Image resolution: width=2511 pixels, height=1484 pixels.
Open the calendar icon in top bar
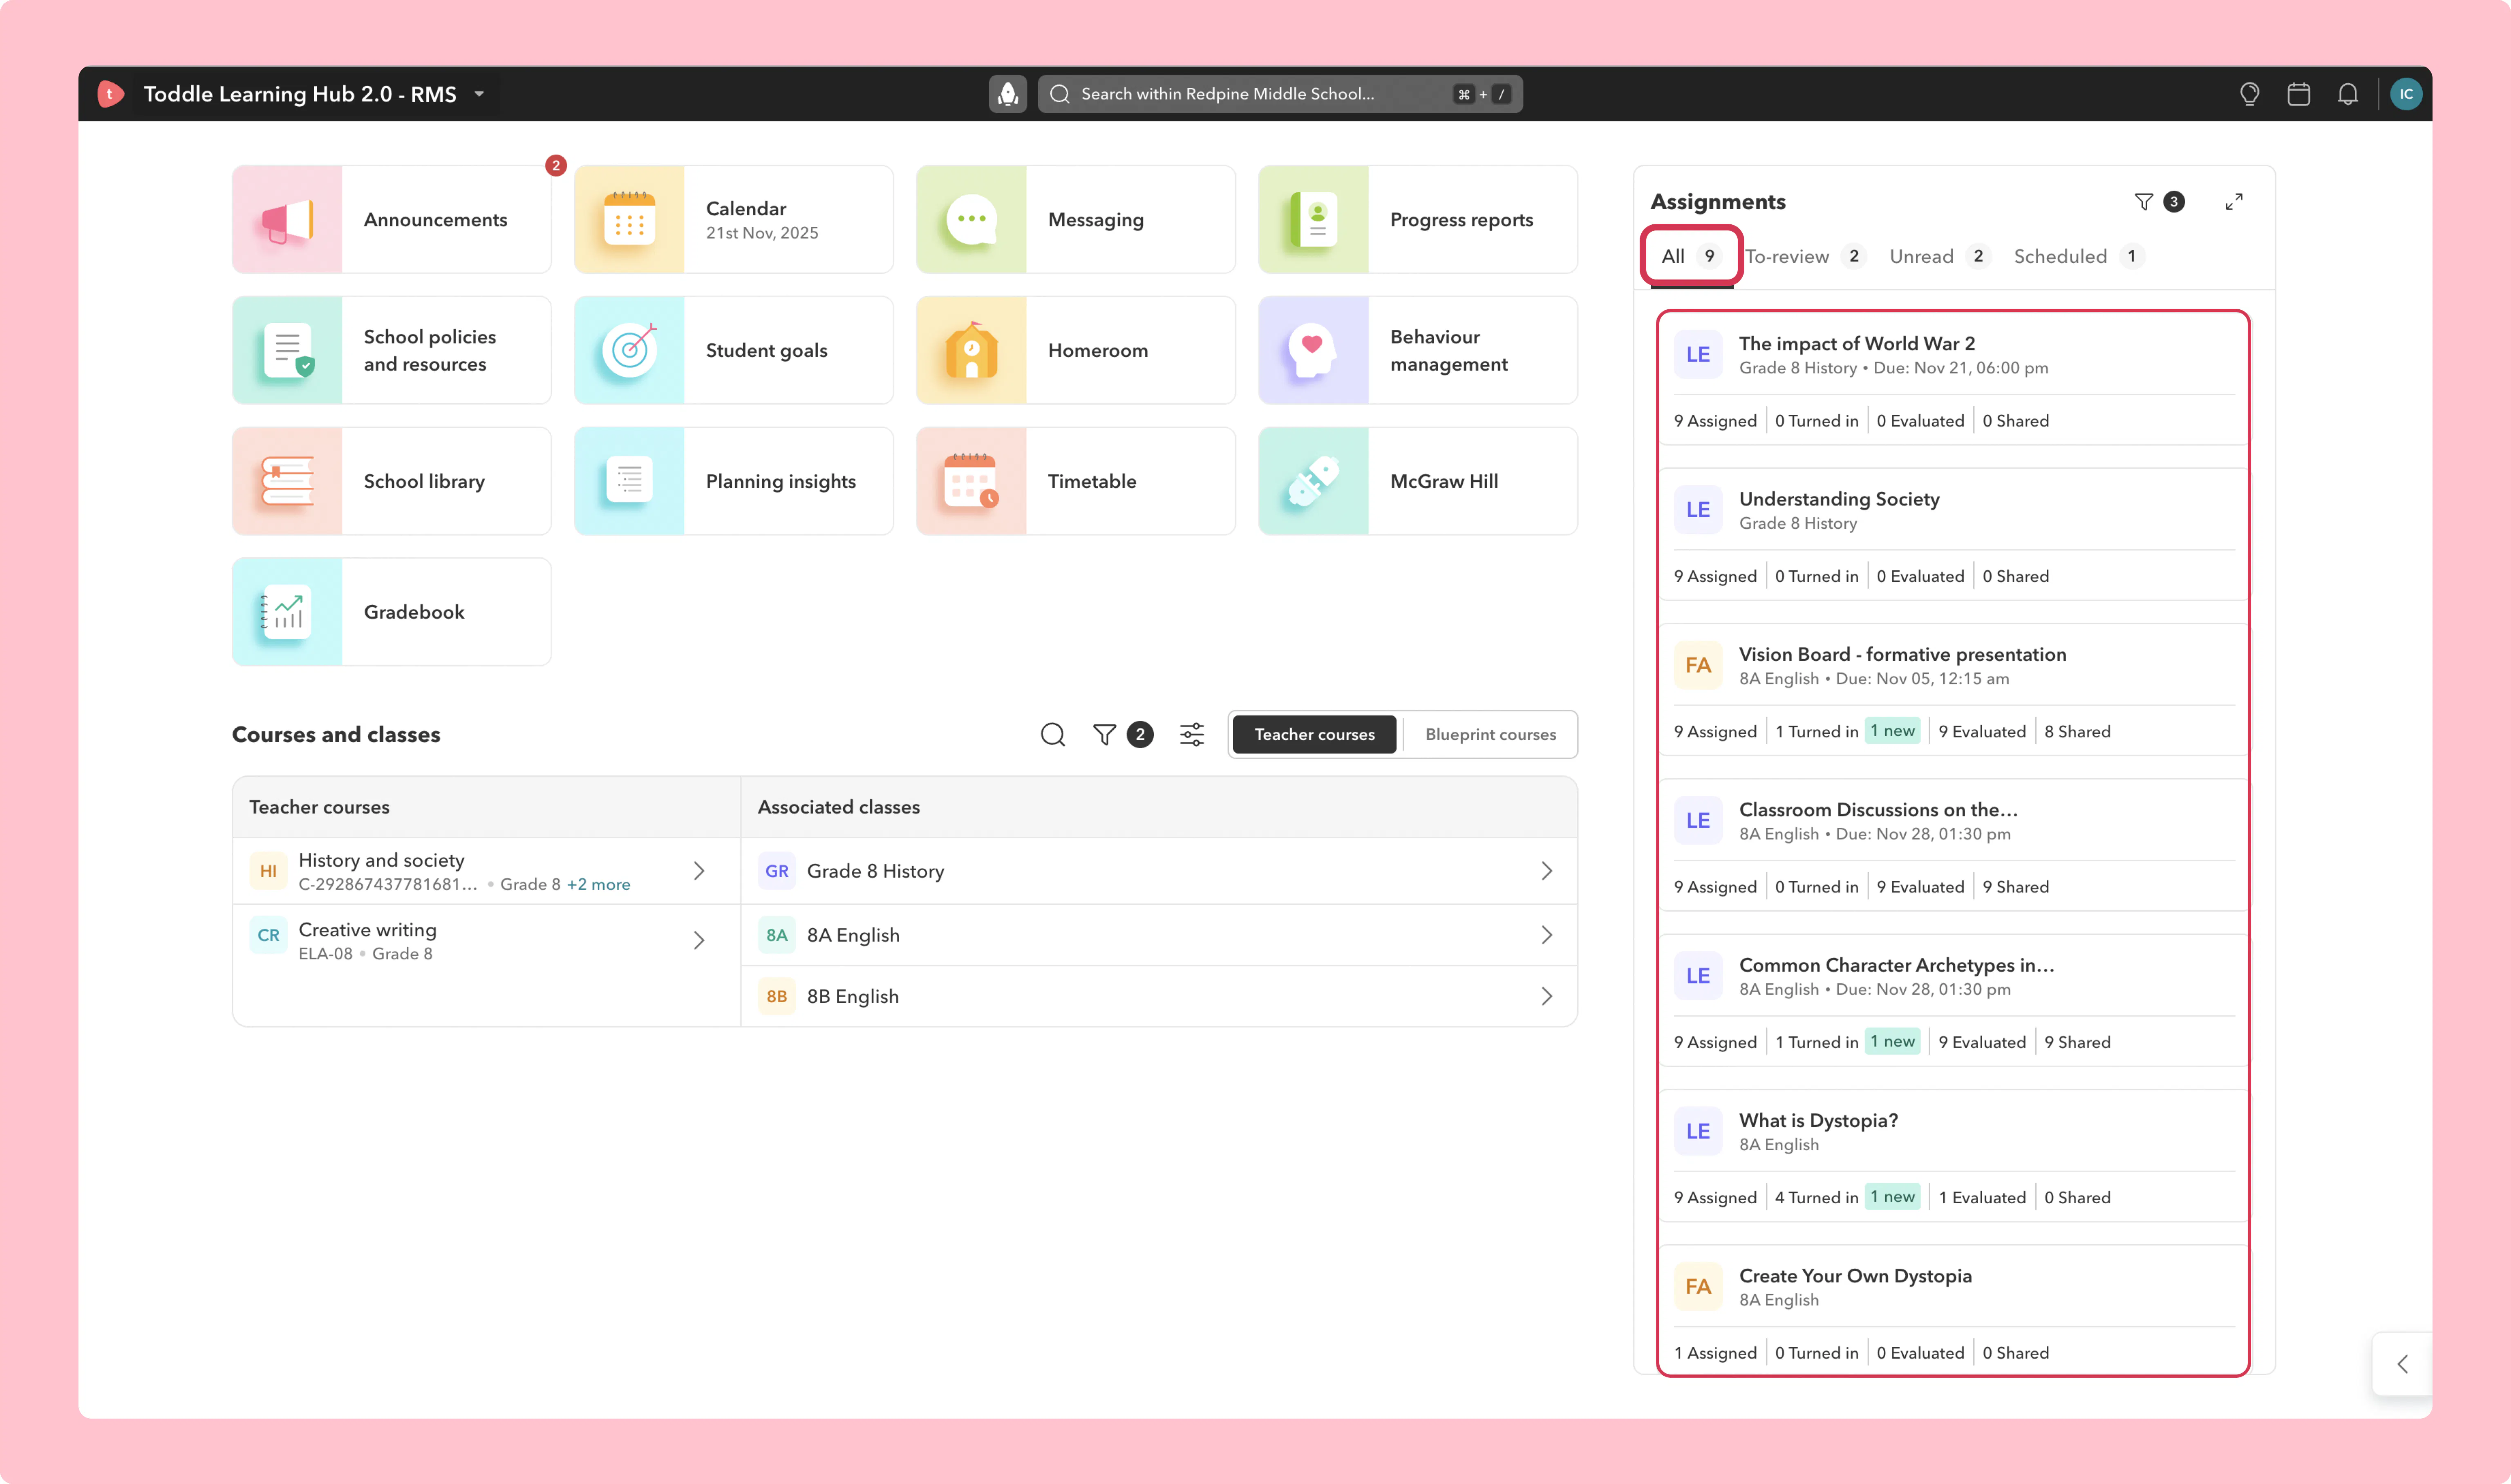tap(2298, 94)
